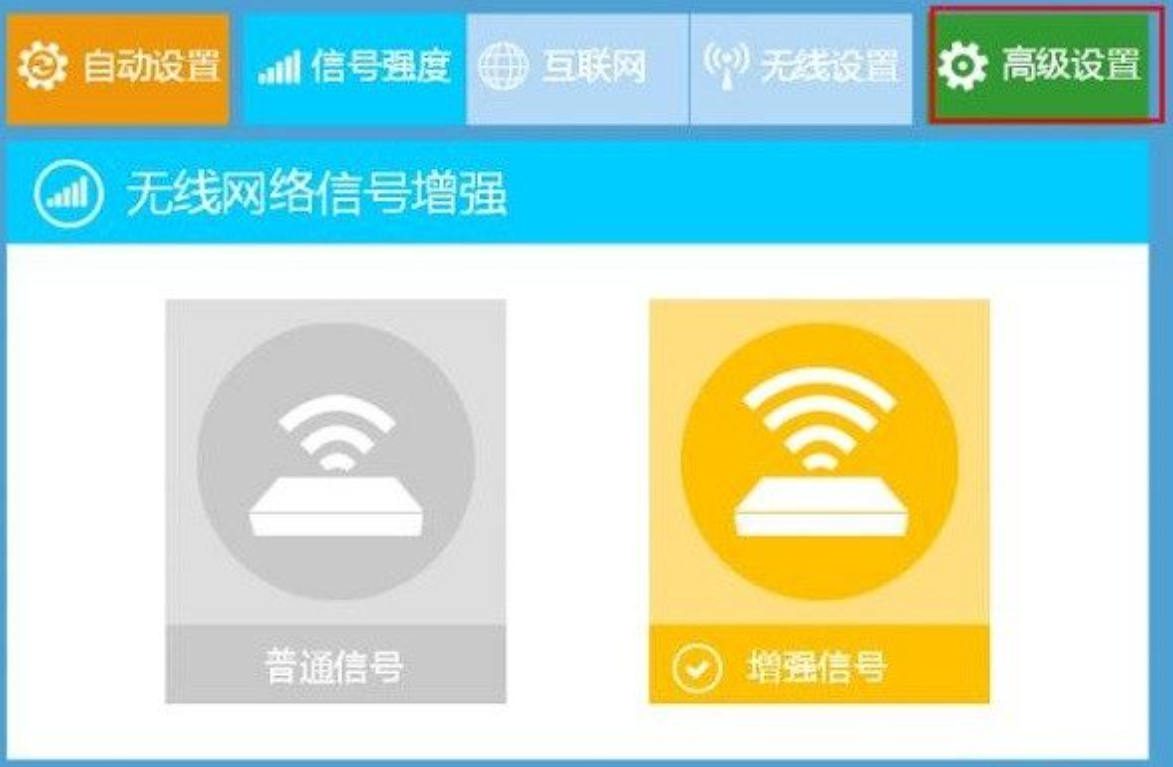Click the yellow router circle icon
This screenshot has height=767, width=1173.
tap(820, 461)
